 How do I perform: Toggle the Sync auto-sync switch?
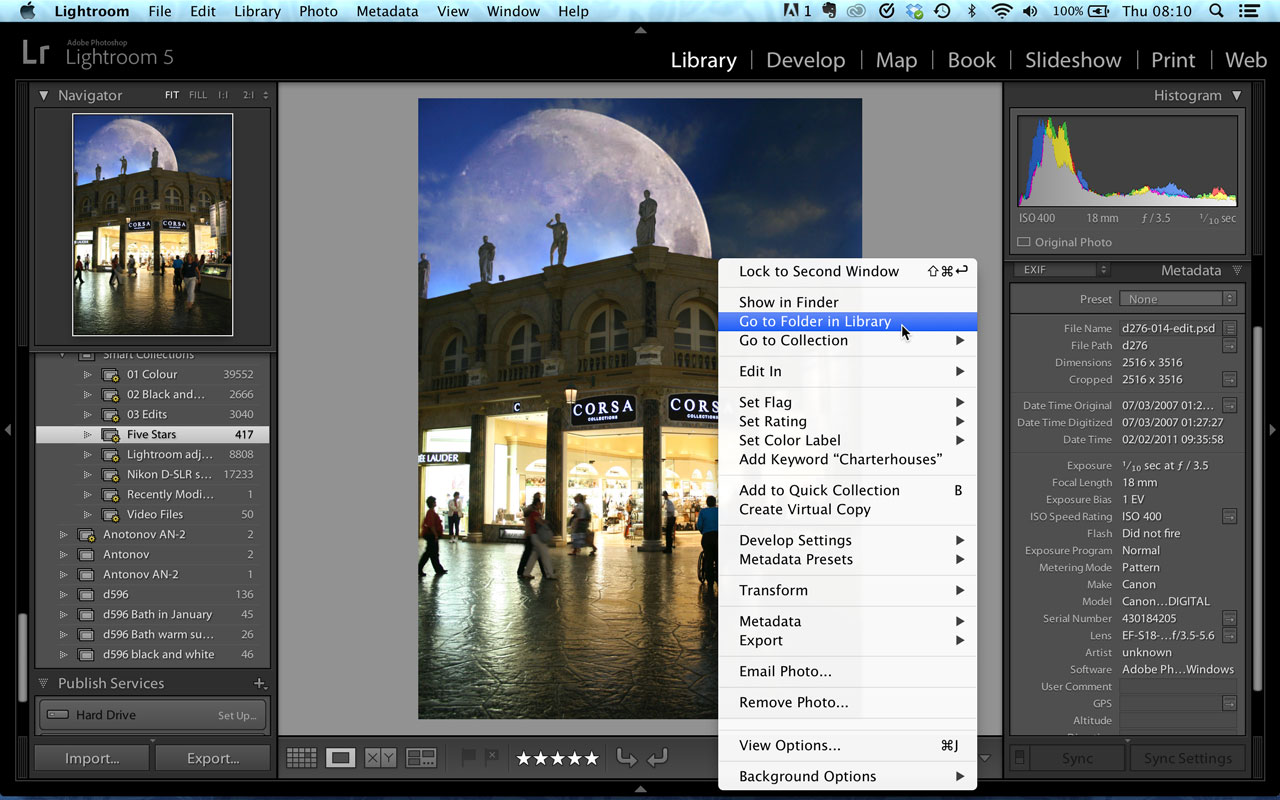1018,757
